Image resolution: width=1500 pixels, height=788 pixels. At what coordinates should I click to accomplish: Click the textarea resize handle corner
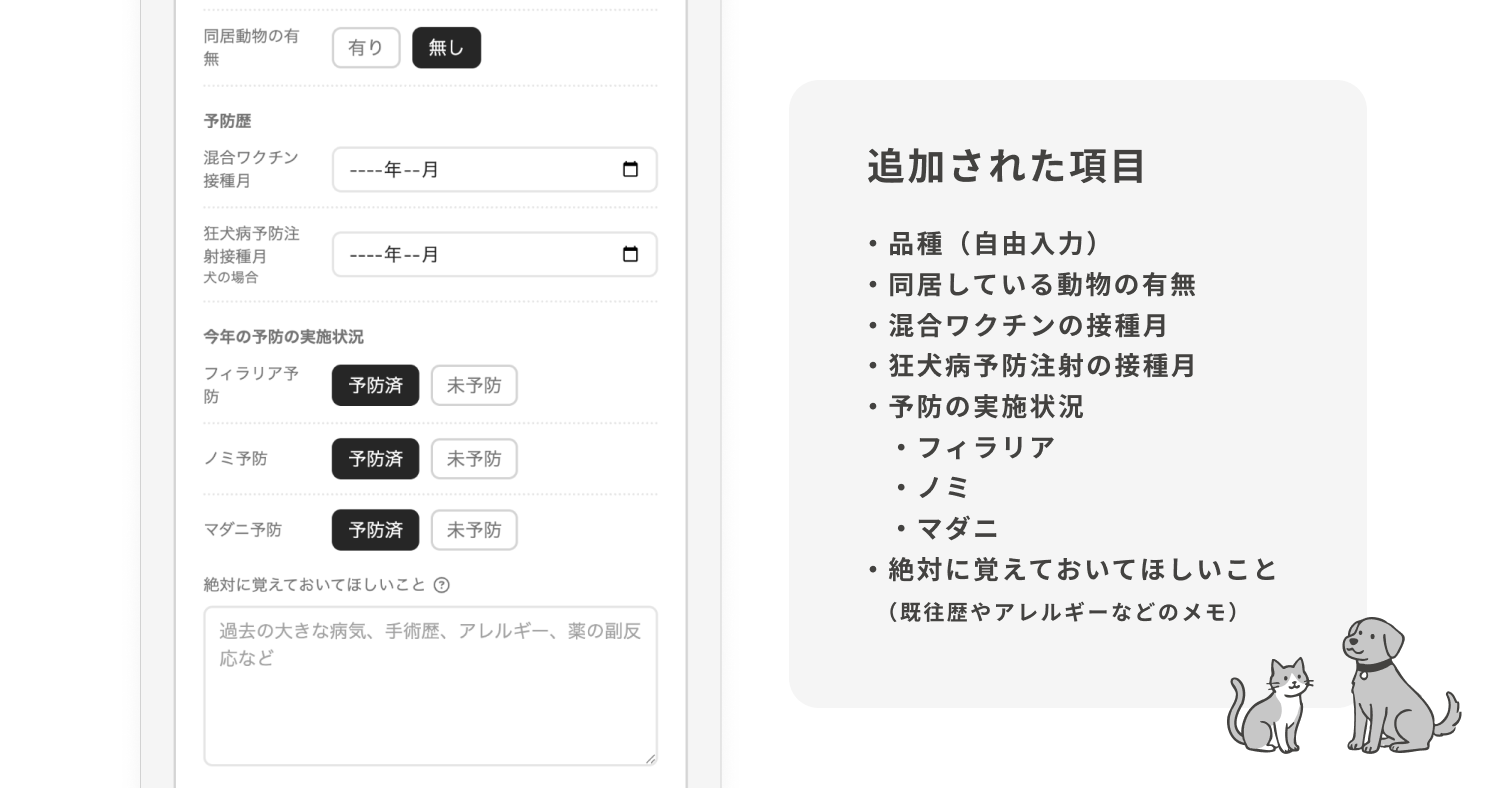point(650,758)
